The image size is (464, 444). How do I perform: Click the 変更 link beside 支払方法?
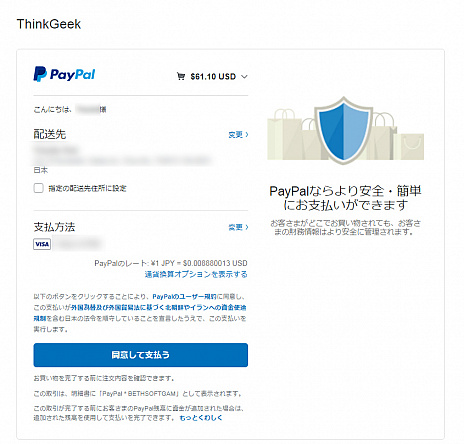(x=238, y=227)
